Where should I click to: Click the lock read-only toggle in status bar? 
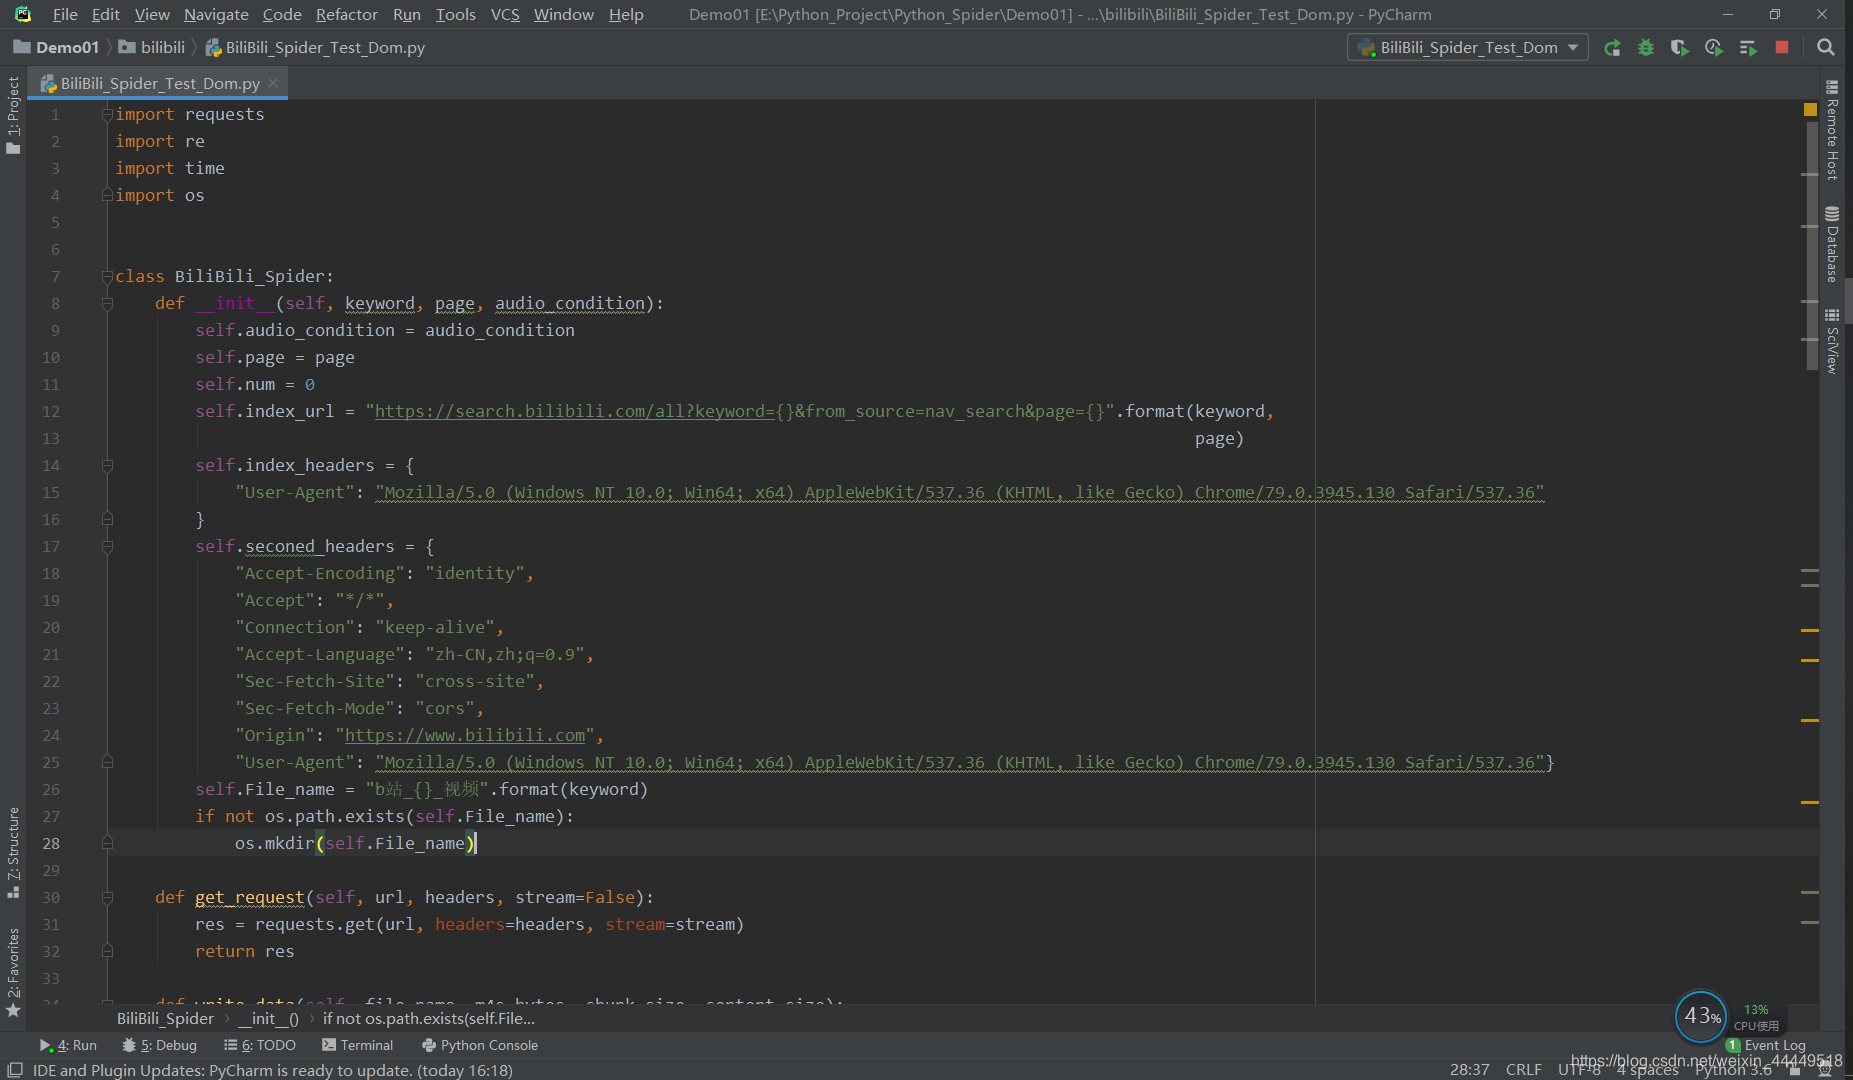point(1795,1070)
